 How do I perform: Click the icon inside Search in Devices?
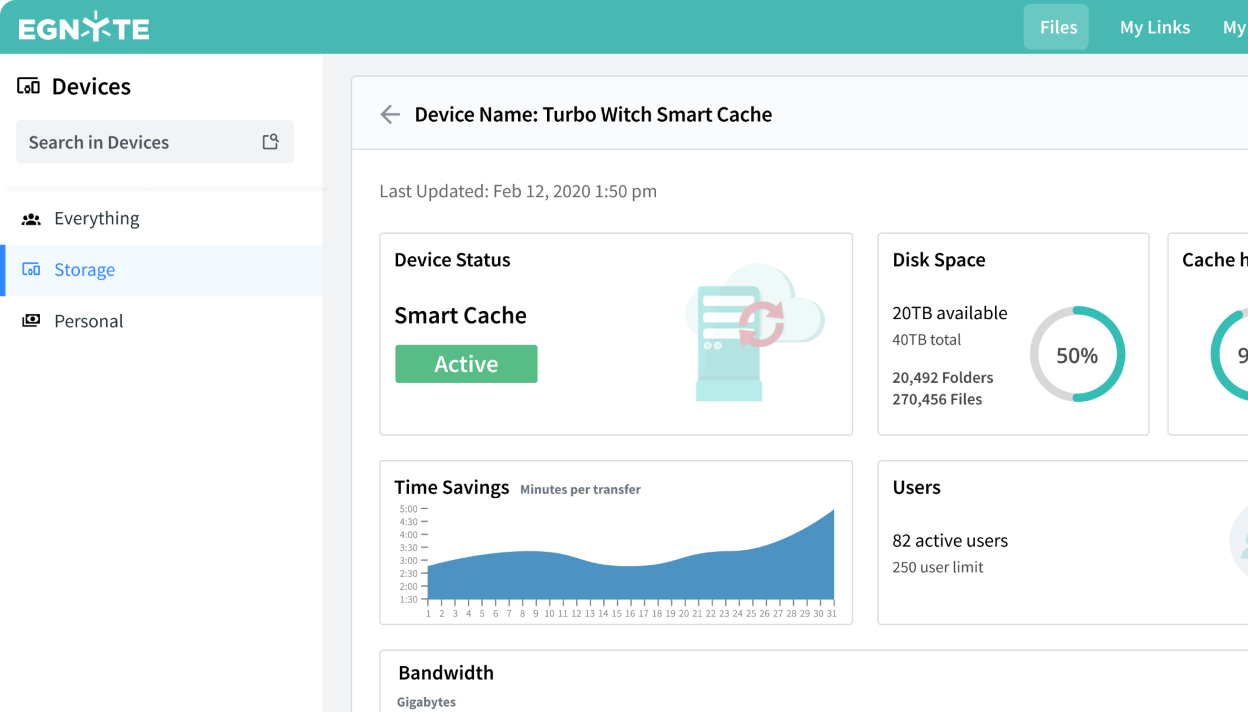point(270,142)
